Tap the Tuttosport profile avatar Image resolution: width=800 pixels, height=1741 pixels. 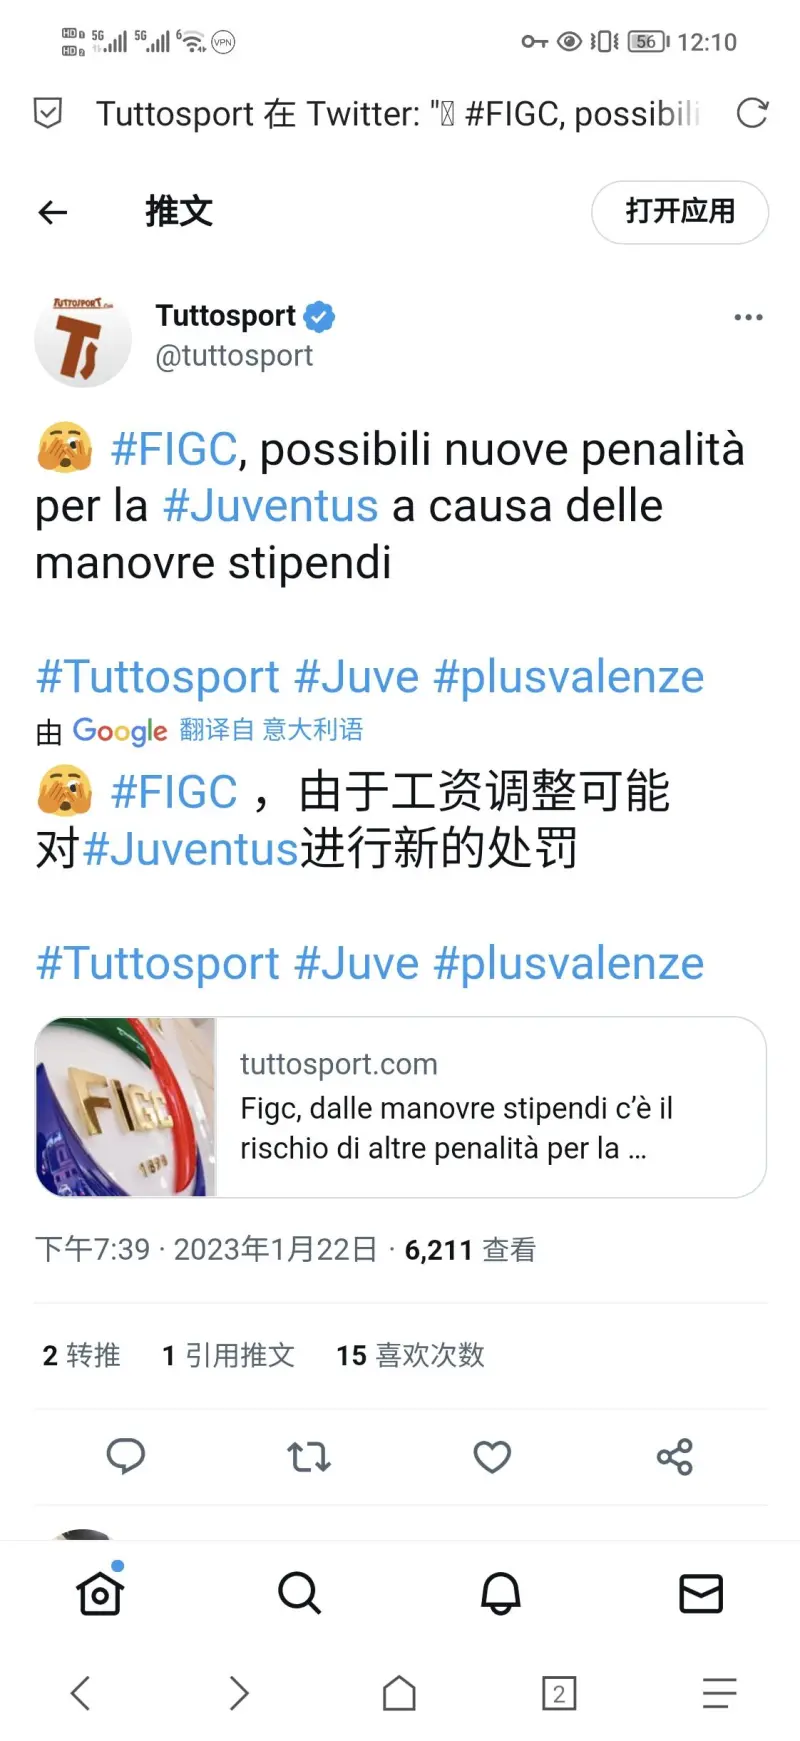[83, 339]
